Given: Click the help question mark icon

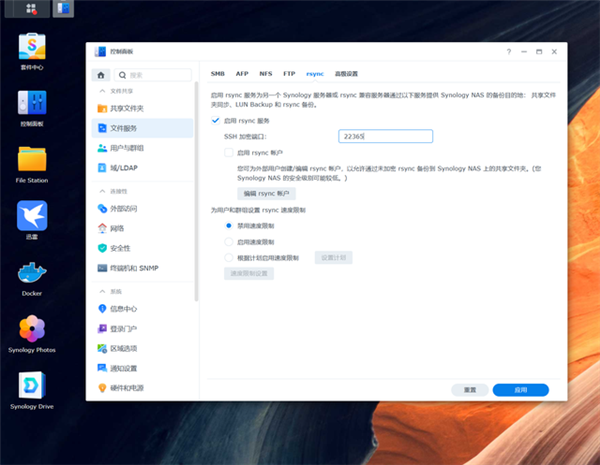Looking at the screenshot, I should point(509,52).
